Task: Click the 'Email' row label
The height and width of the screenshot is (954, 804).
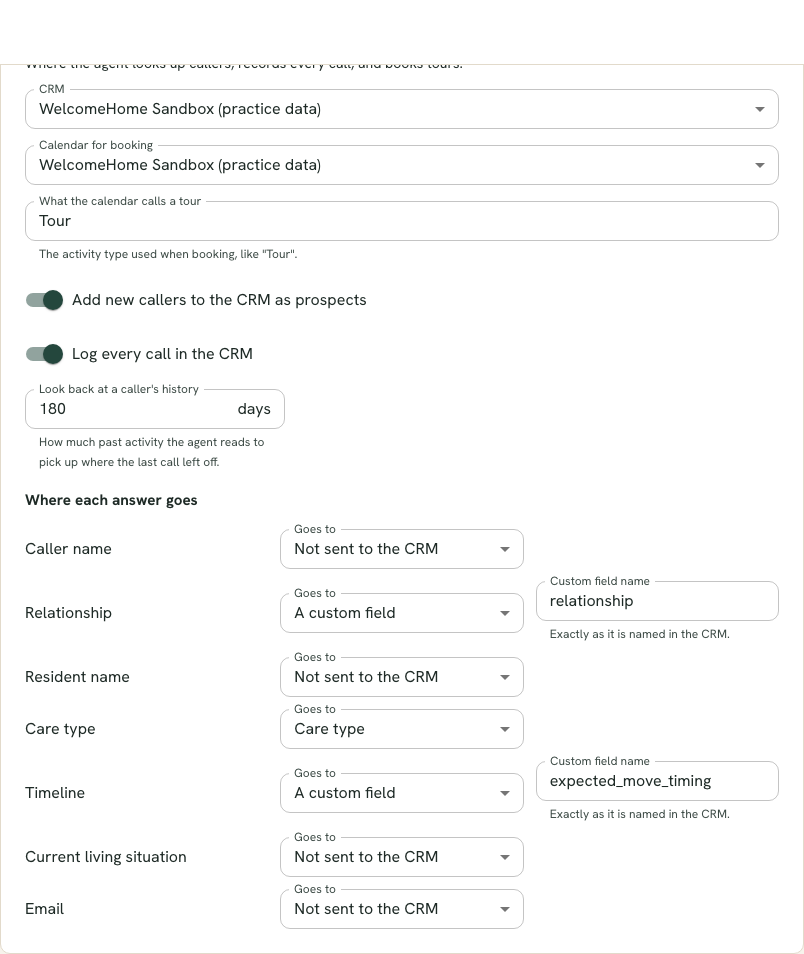Action: [44, 909]
